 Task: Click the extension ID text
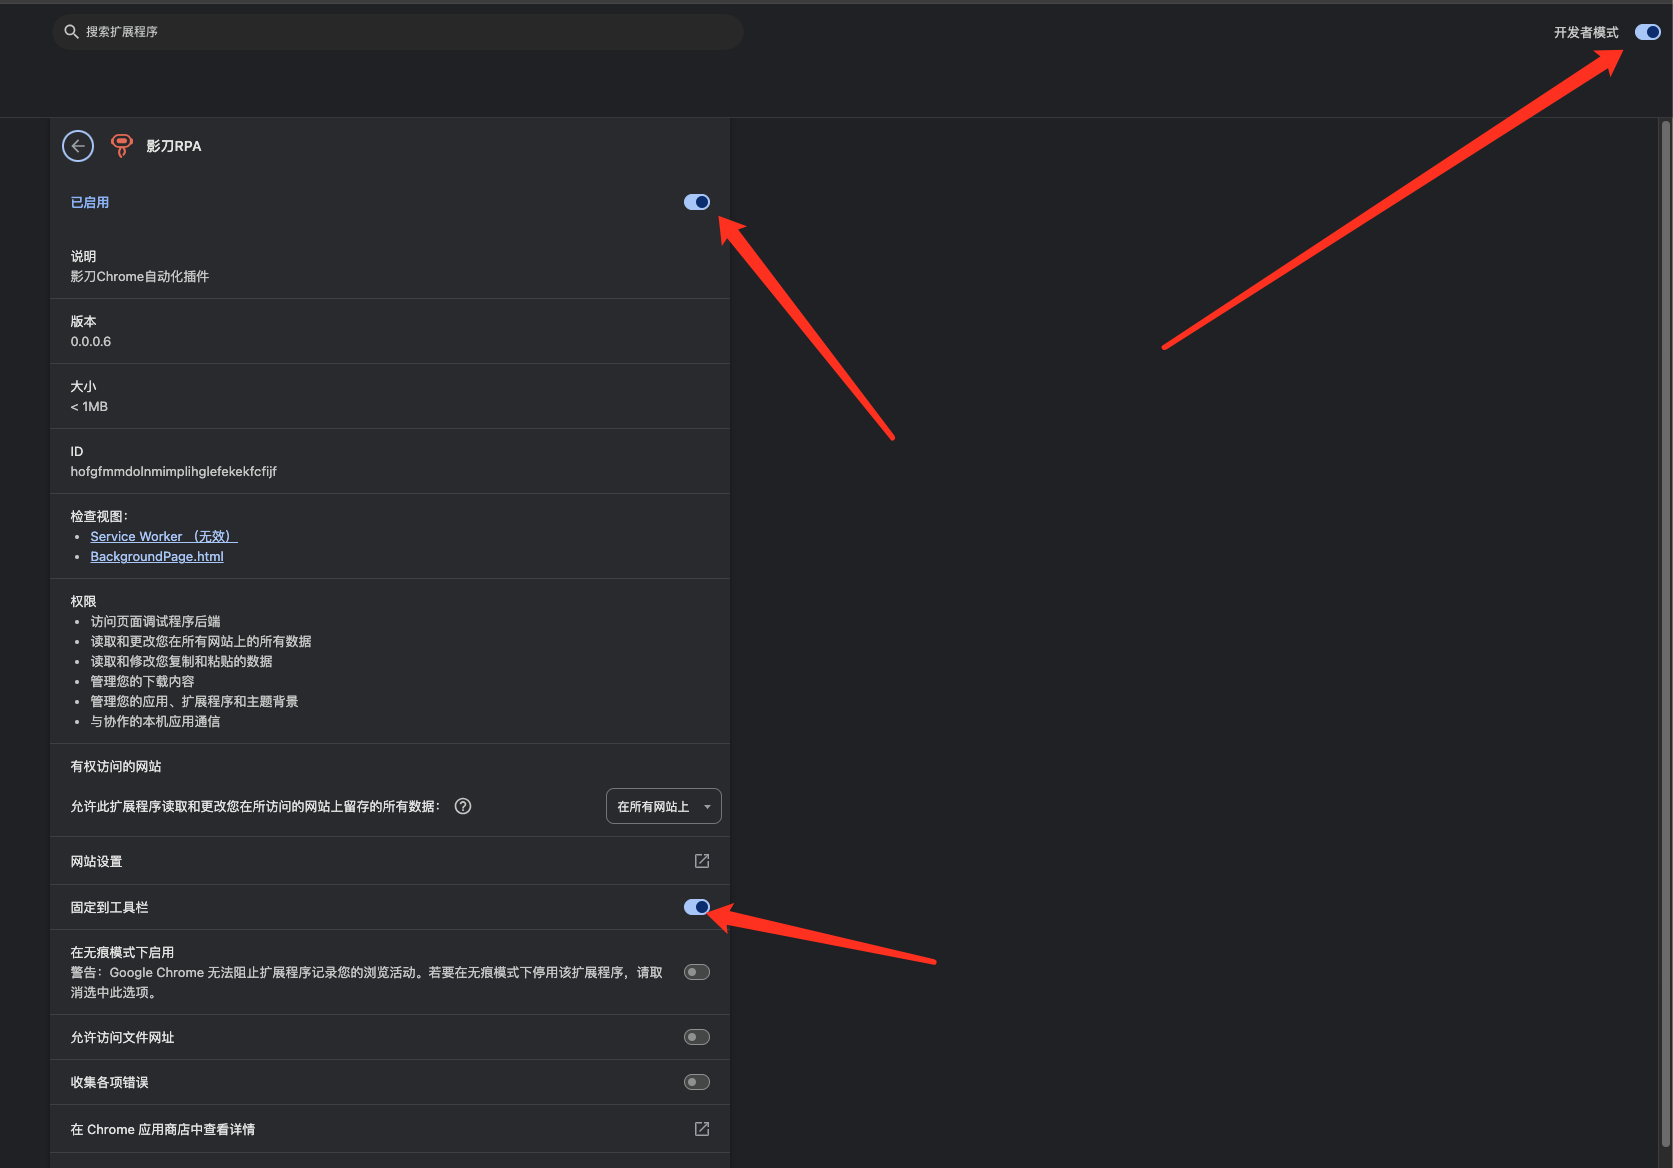pos(173,472)
